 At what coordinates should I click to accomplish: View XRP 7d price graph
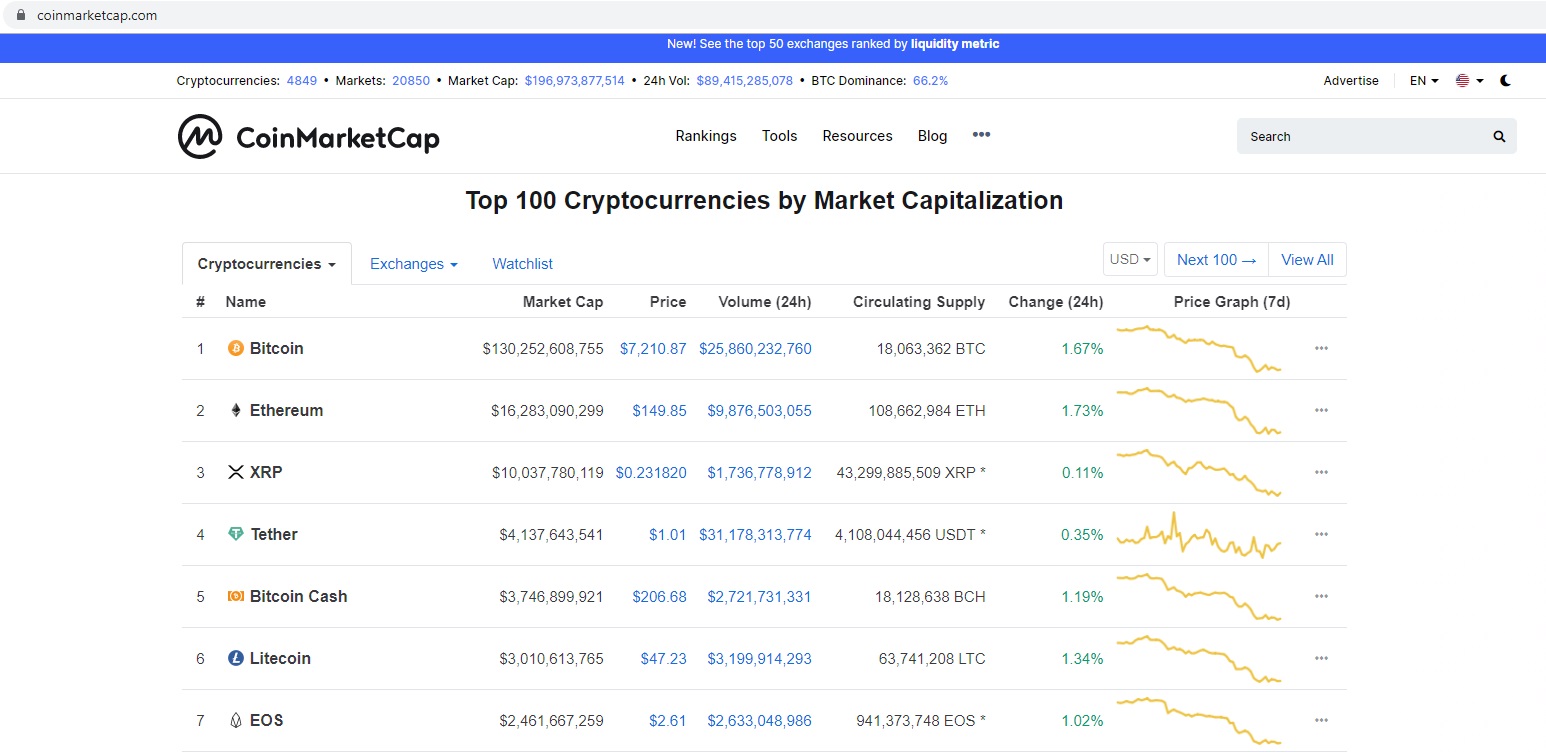tap(1199, 472)
